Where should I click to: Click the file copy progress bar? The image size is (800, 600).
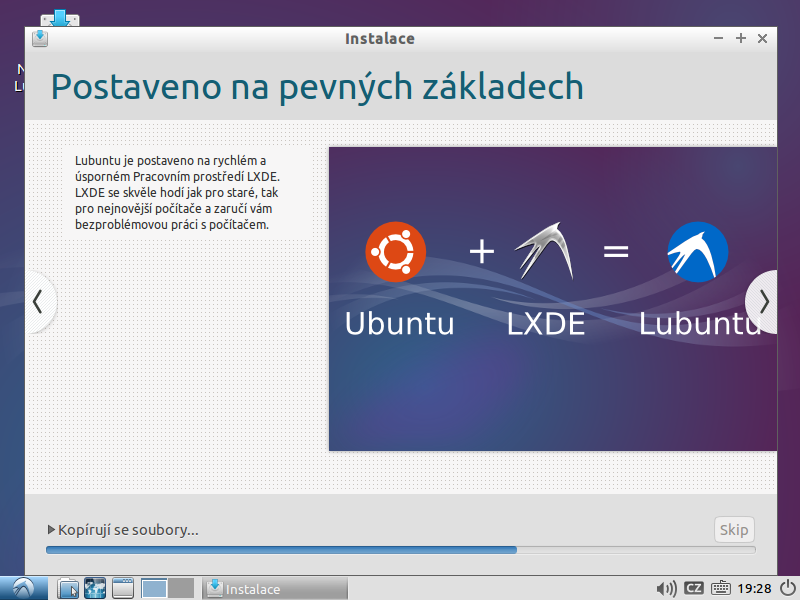[401, 550]
